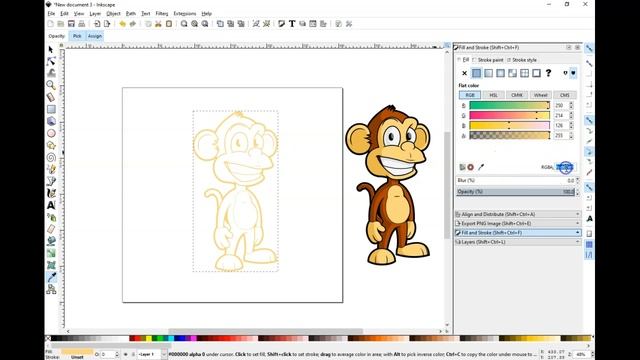640x360 pixels.
Task: Click the Opacity percentage slider bar
Action: click(515, 191)
